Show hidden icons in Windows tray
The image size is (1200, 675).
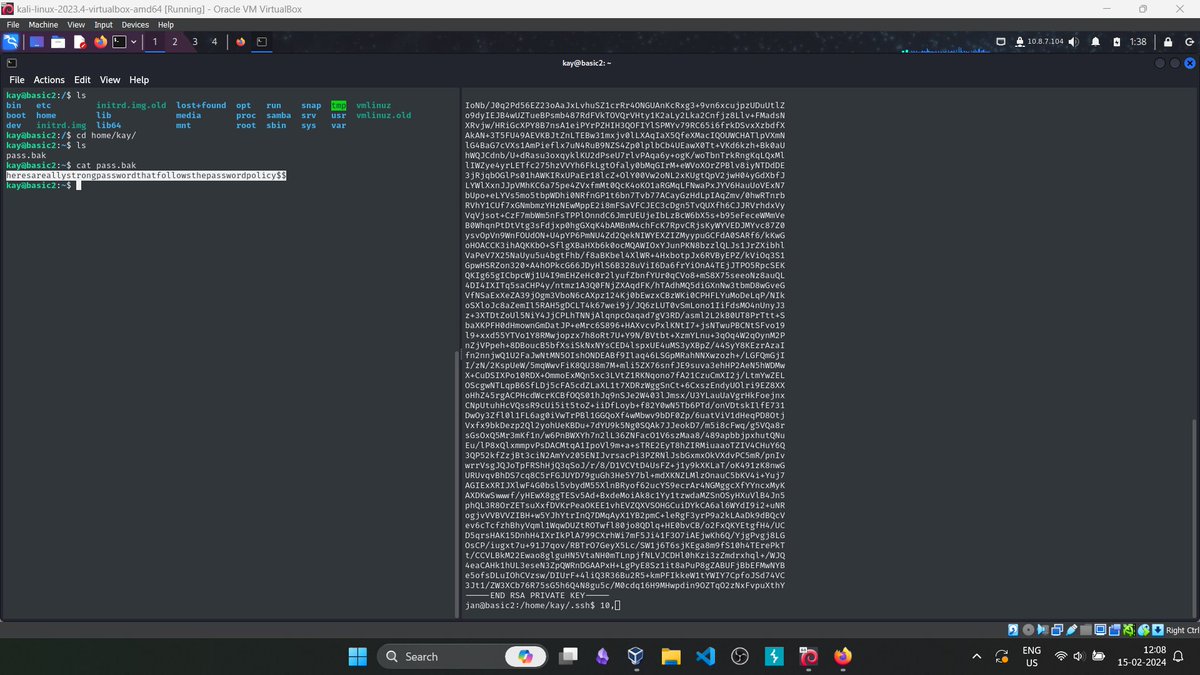tap(977, 656)
